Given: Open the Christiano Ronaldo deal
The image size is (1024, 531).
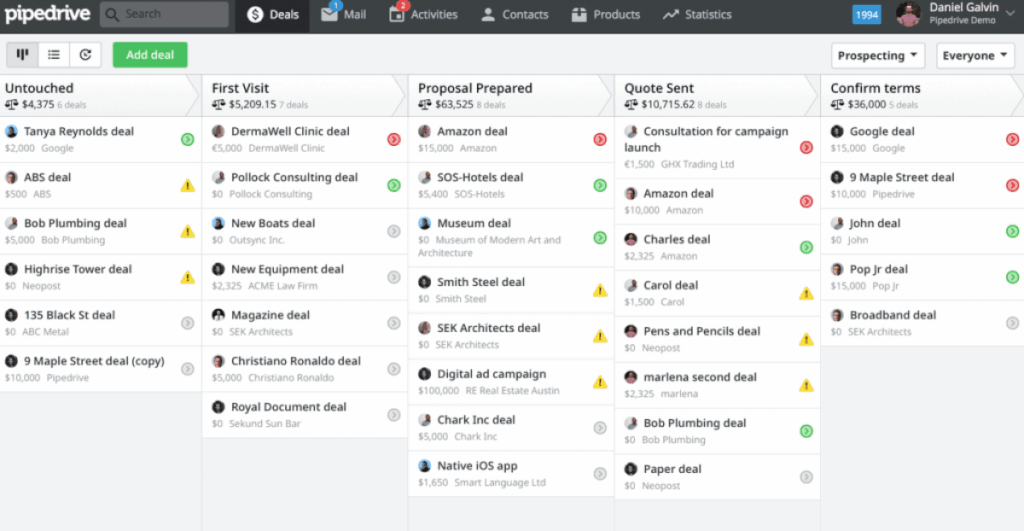Looking at the screenshot, I should [x=305, y=369].
